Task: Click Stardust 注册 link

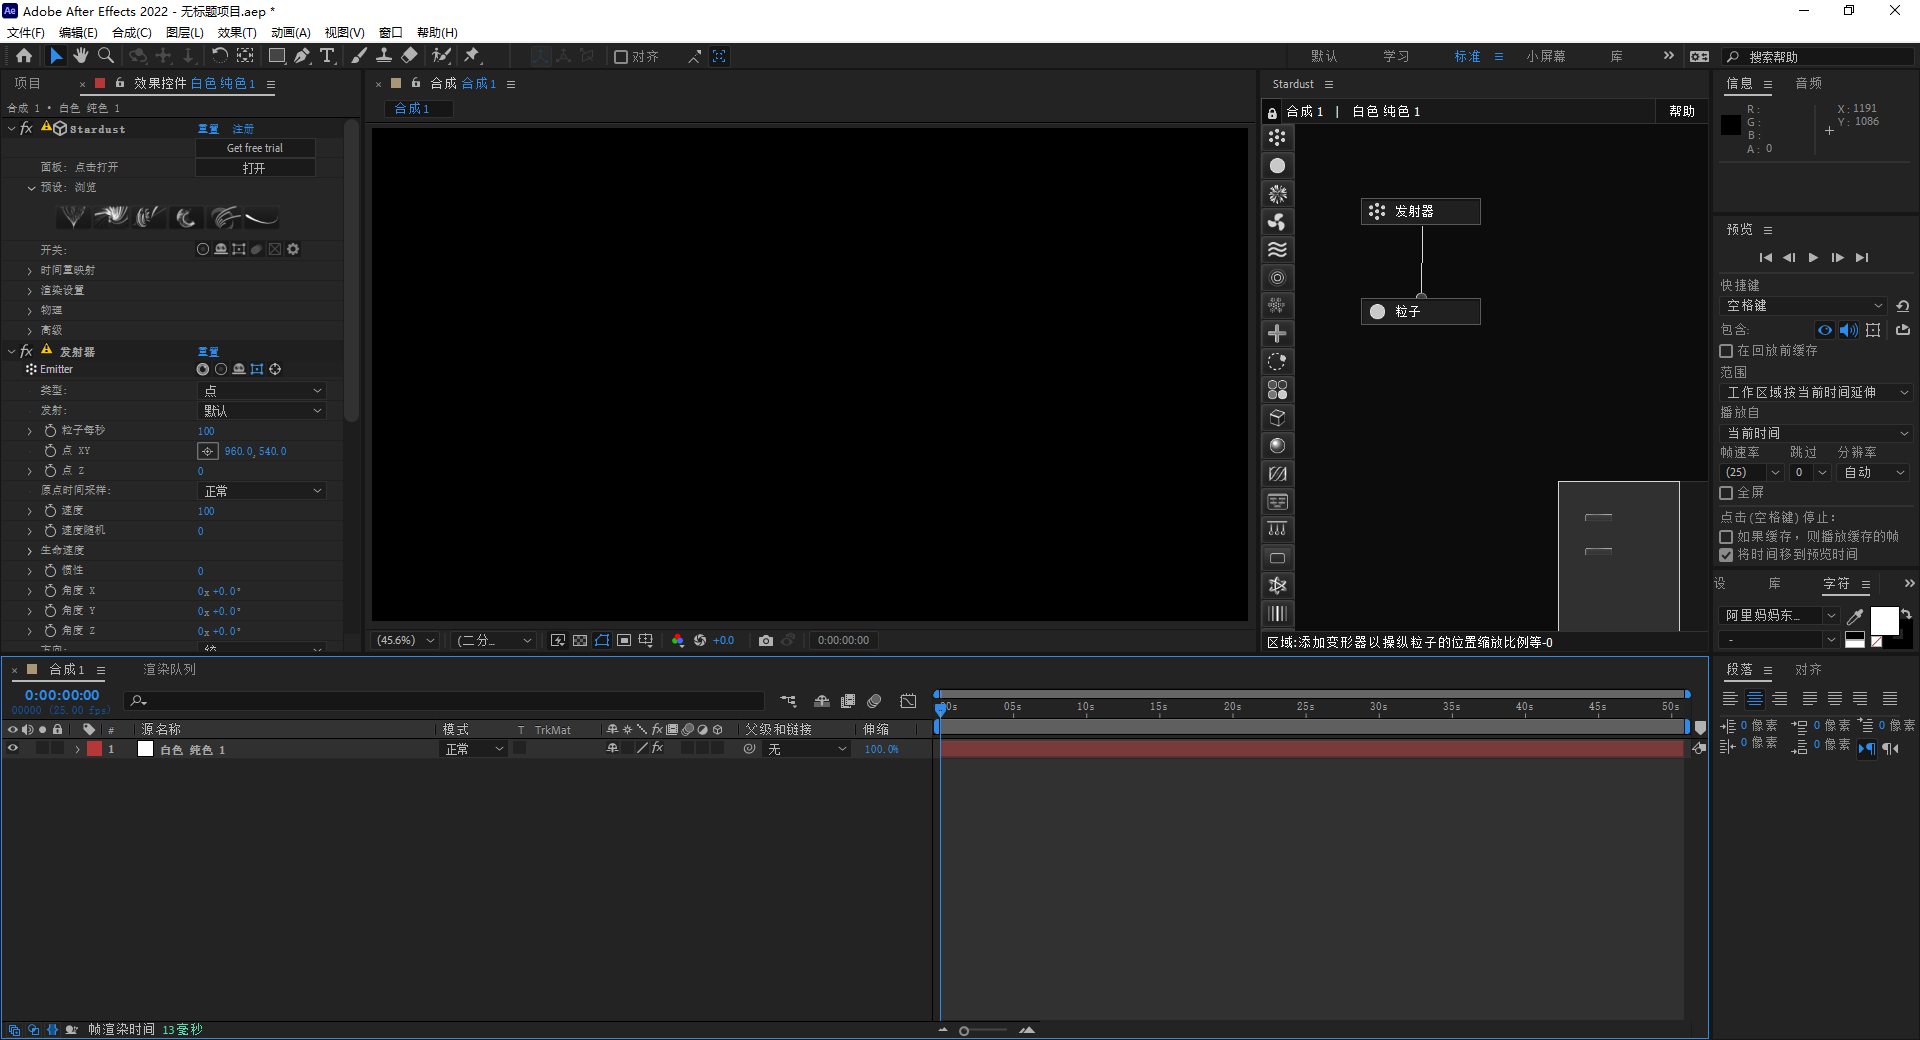Action: coord(243,129)
